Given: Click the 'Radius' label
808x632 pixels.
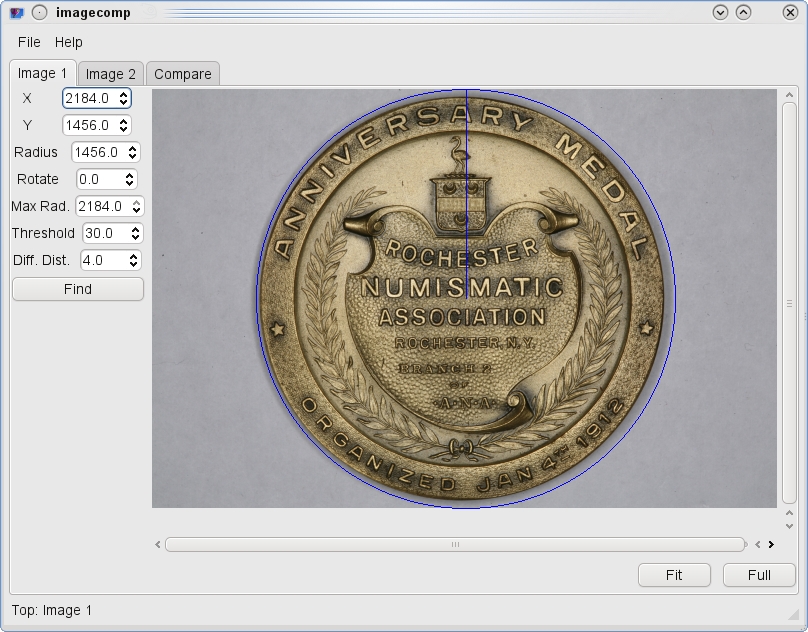Looking at the screenshot, I should point(36,153).
